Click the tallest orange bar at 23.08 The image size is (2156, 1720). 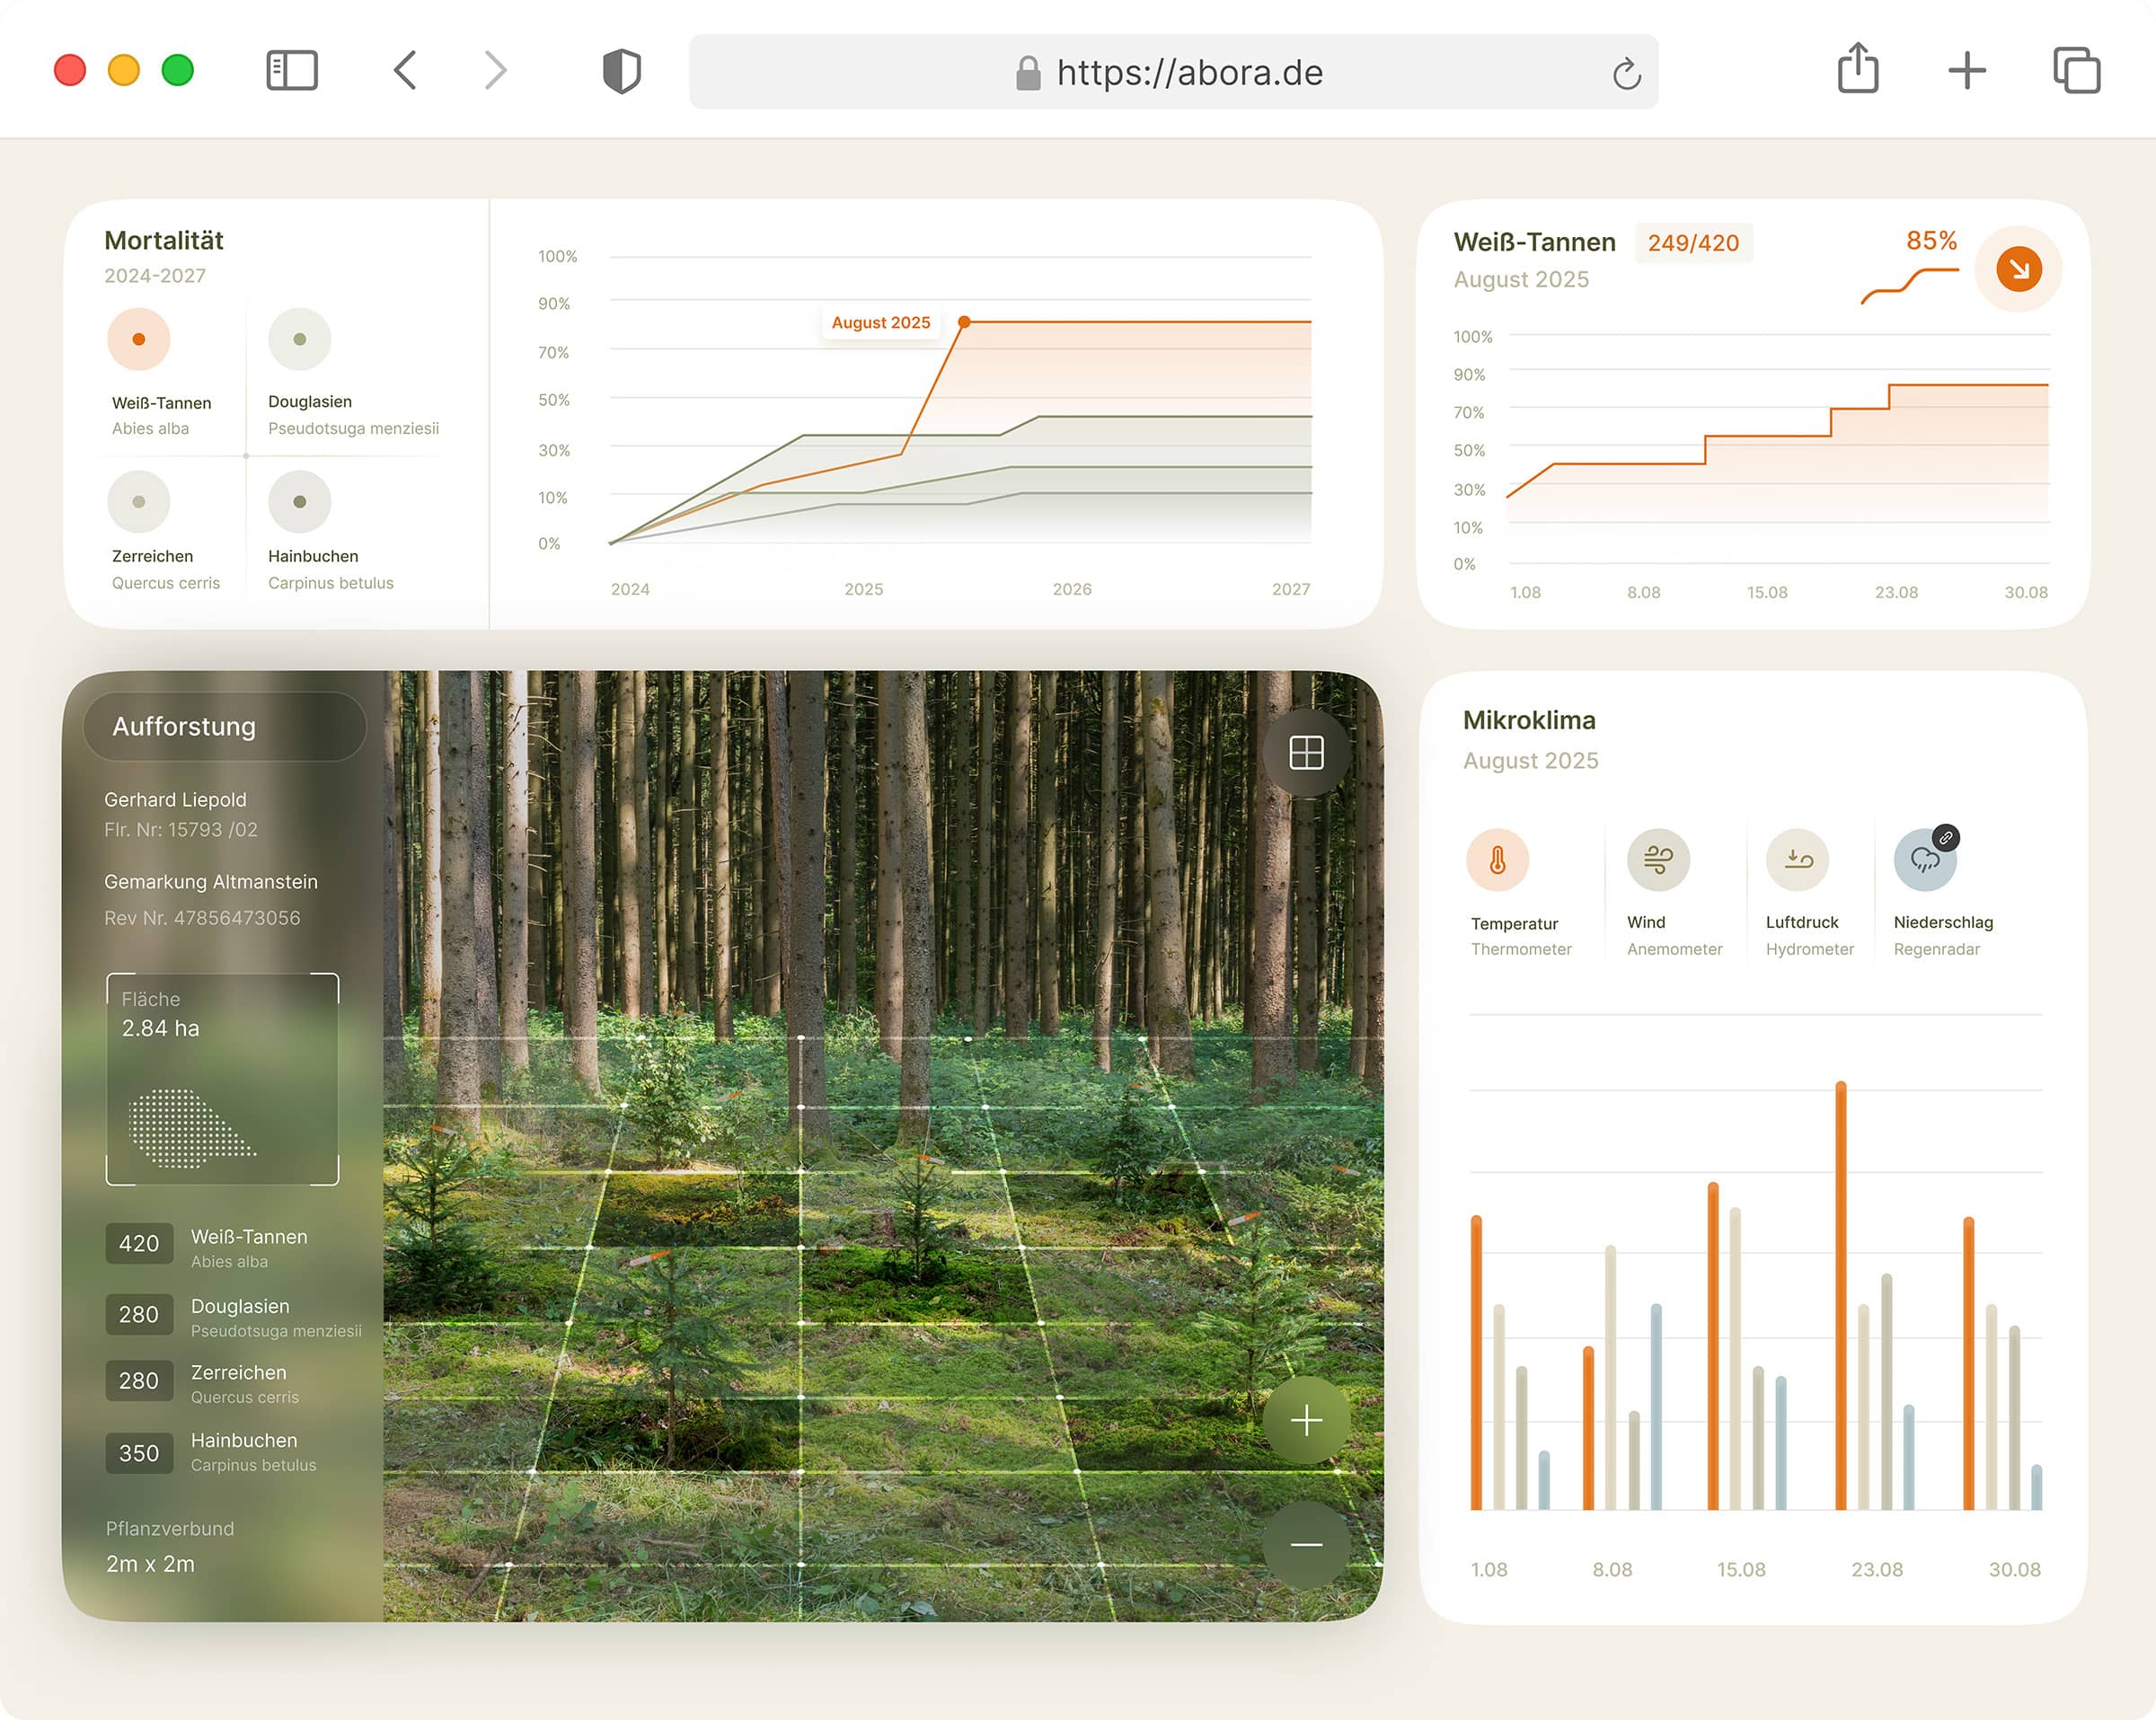click(x=1841, y=1295)
